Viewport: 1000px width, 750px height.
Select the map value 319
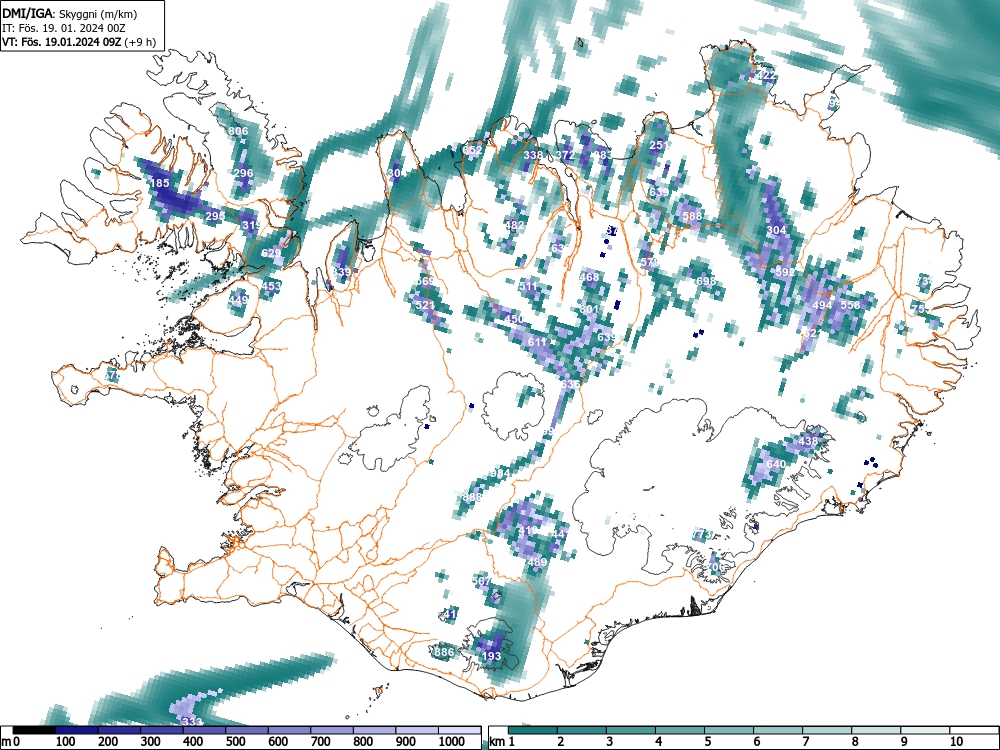point(251,225)
